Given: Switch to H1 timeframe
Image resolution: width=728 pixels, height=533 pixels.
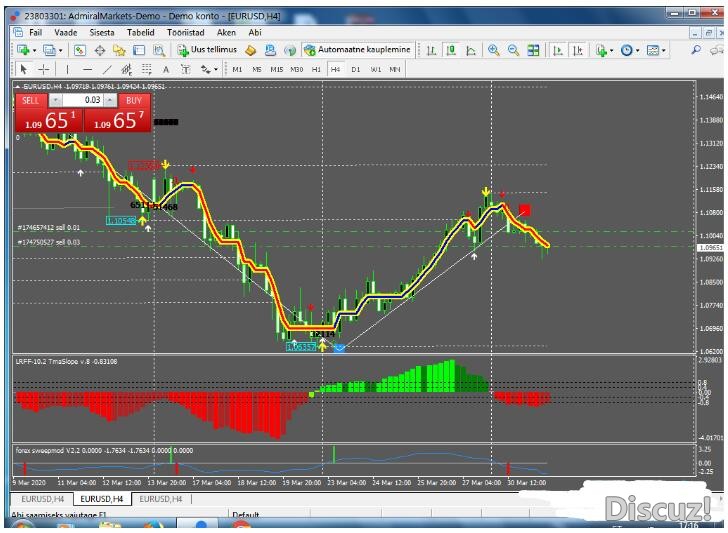Looking at the screenshot, I should 316,70.
